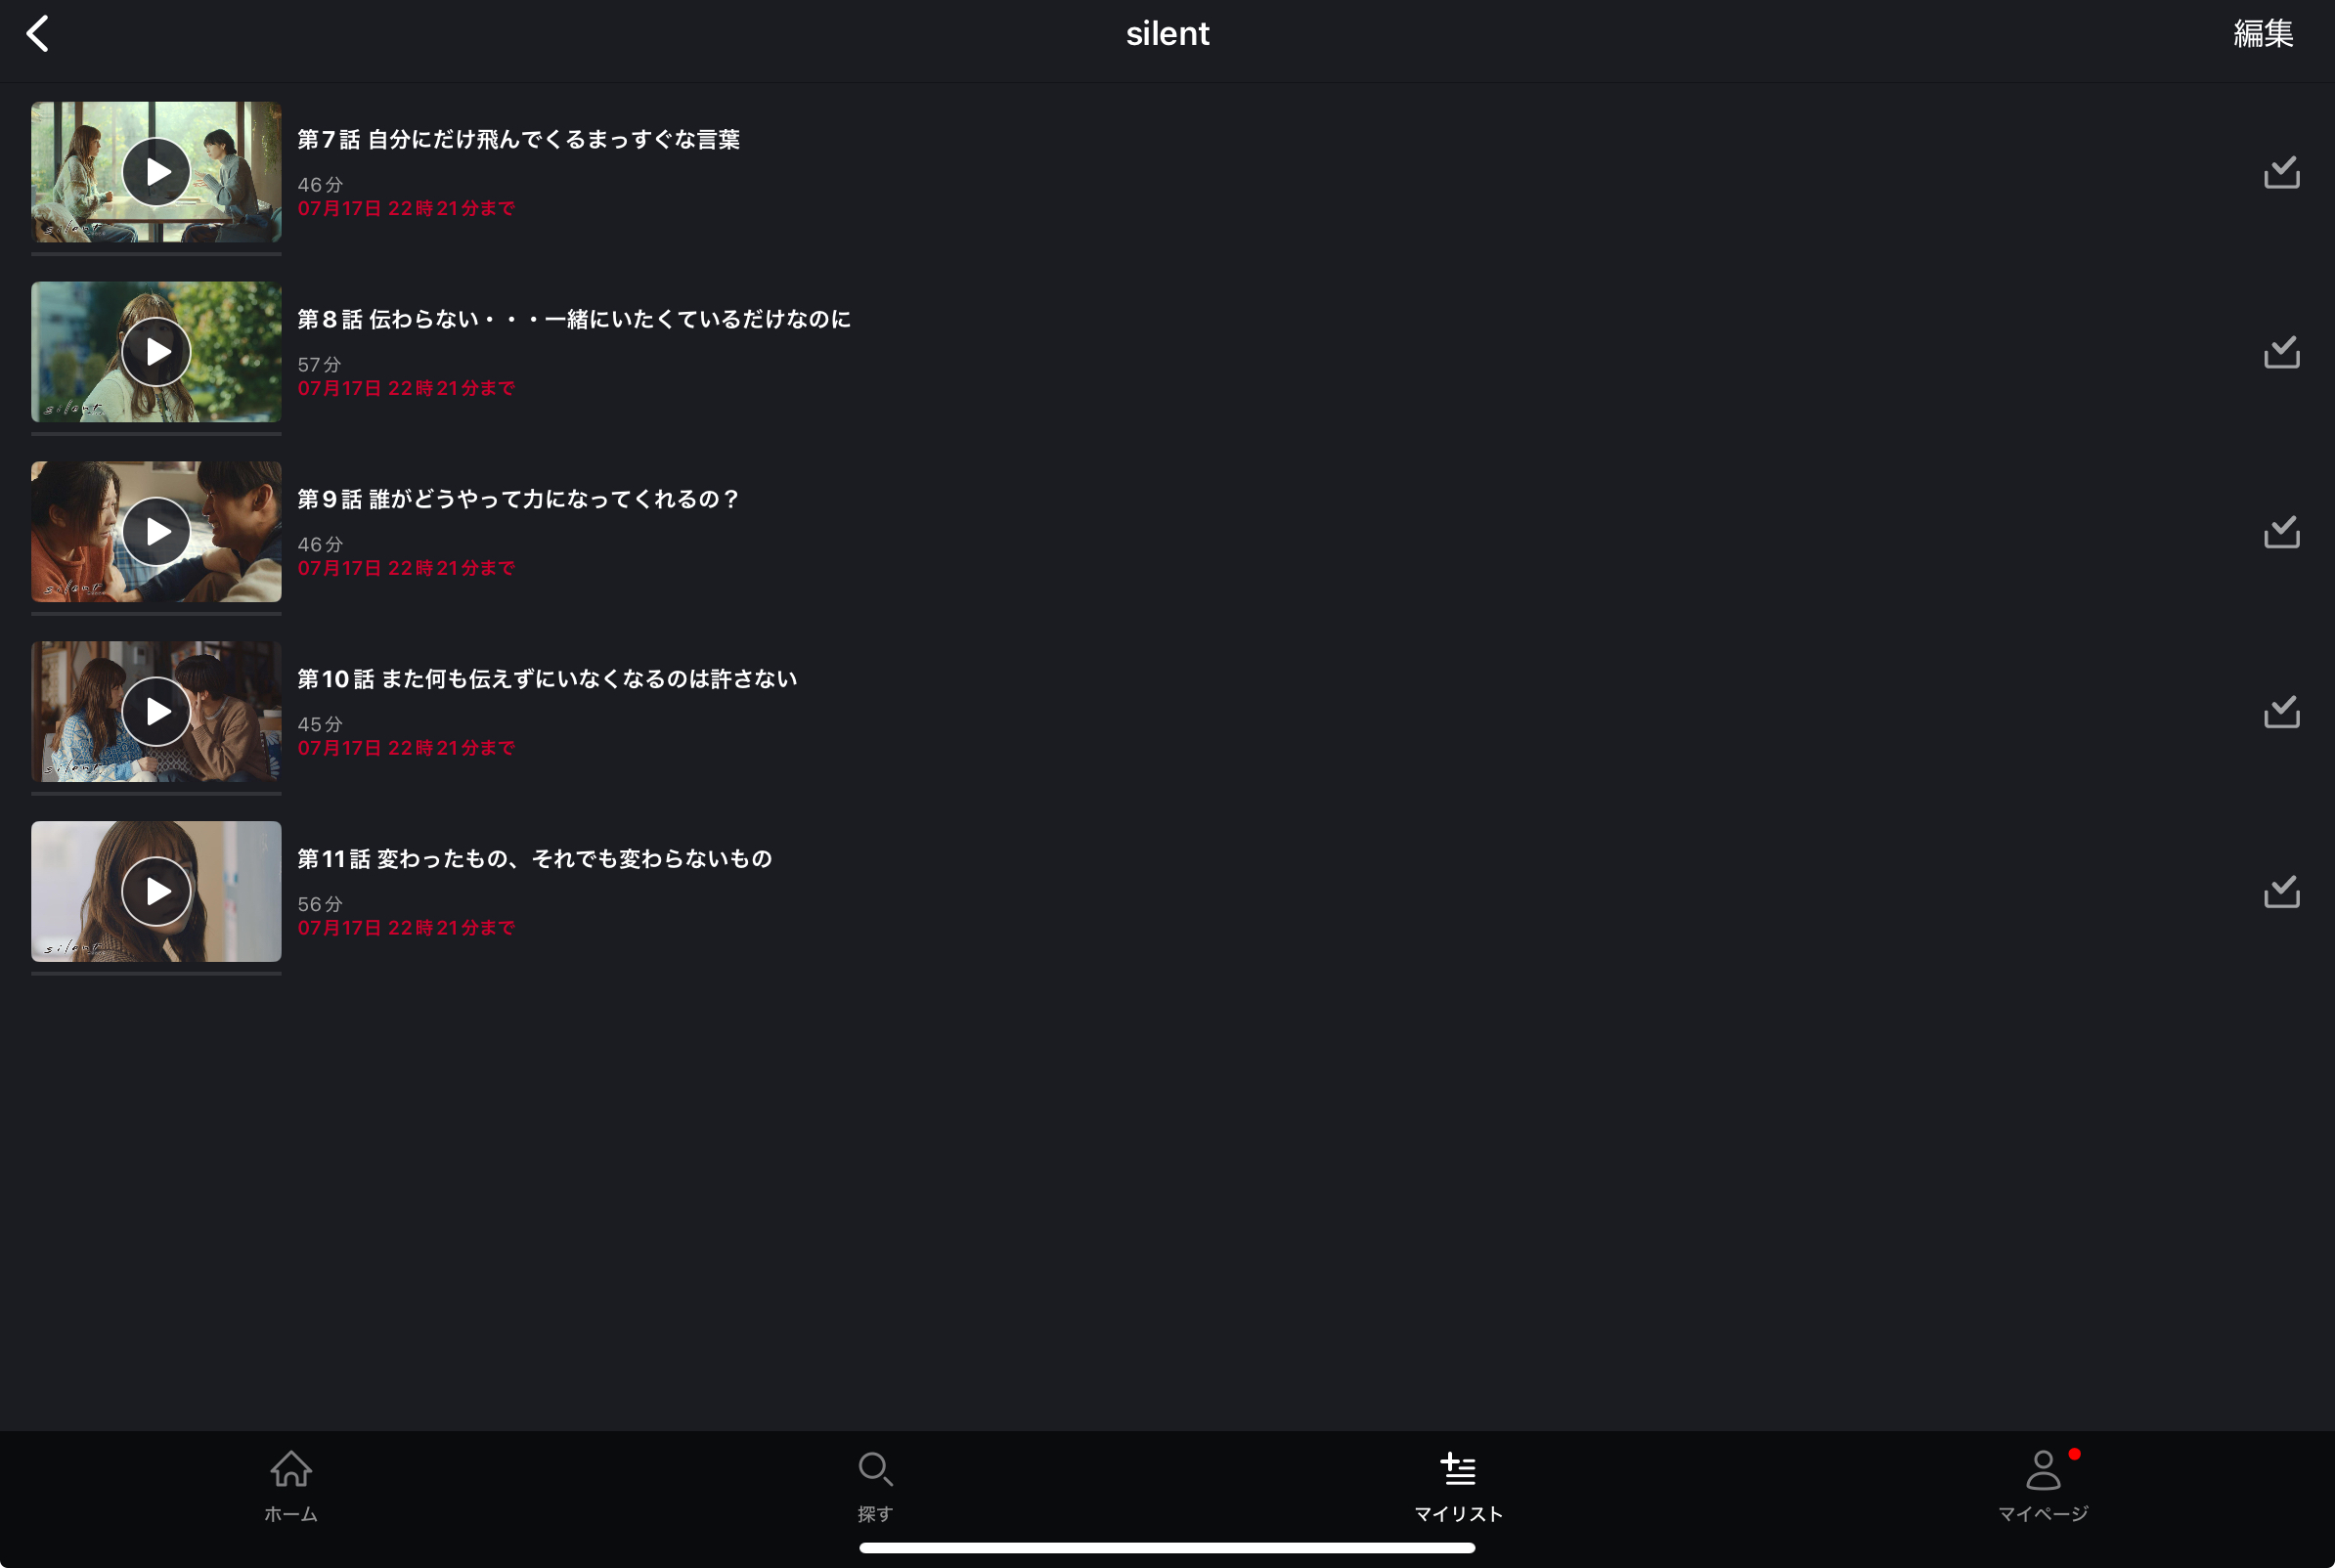Click the 45分 duration of 第10話
Screen dimensions: 2335x1568
pyautogui.click(x=320, y=725)
